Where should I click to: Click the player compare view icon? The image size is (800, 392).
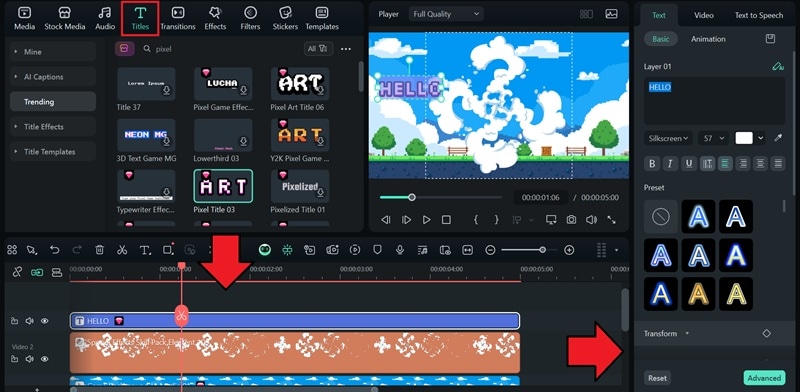click(586, 14)
